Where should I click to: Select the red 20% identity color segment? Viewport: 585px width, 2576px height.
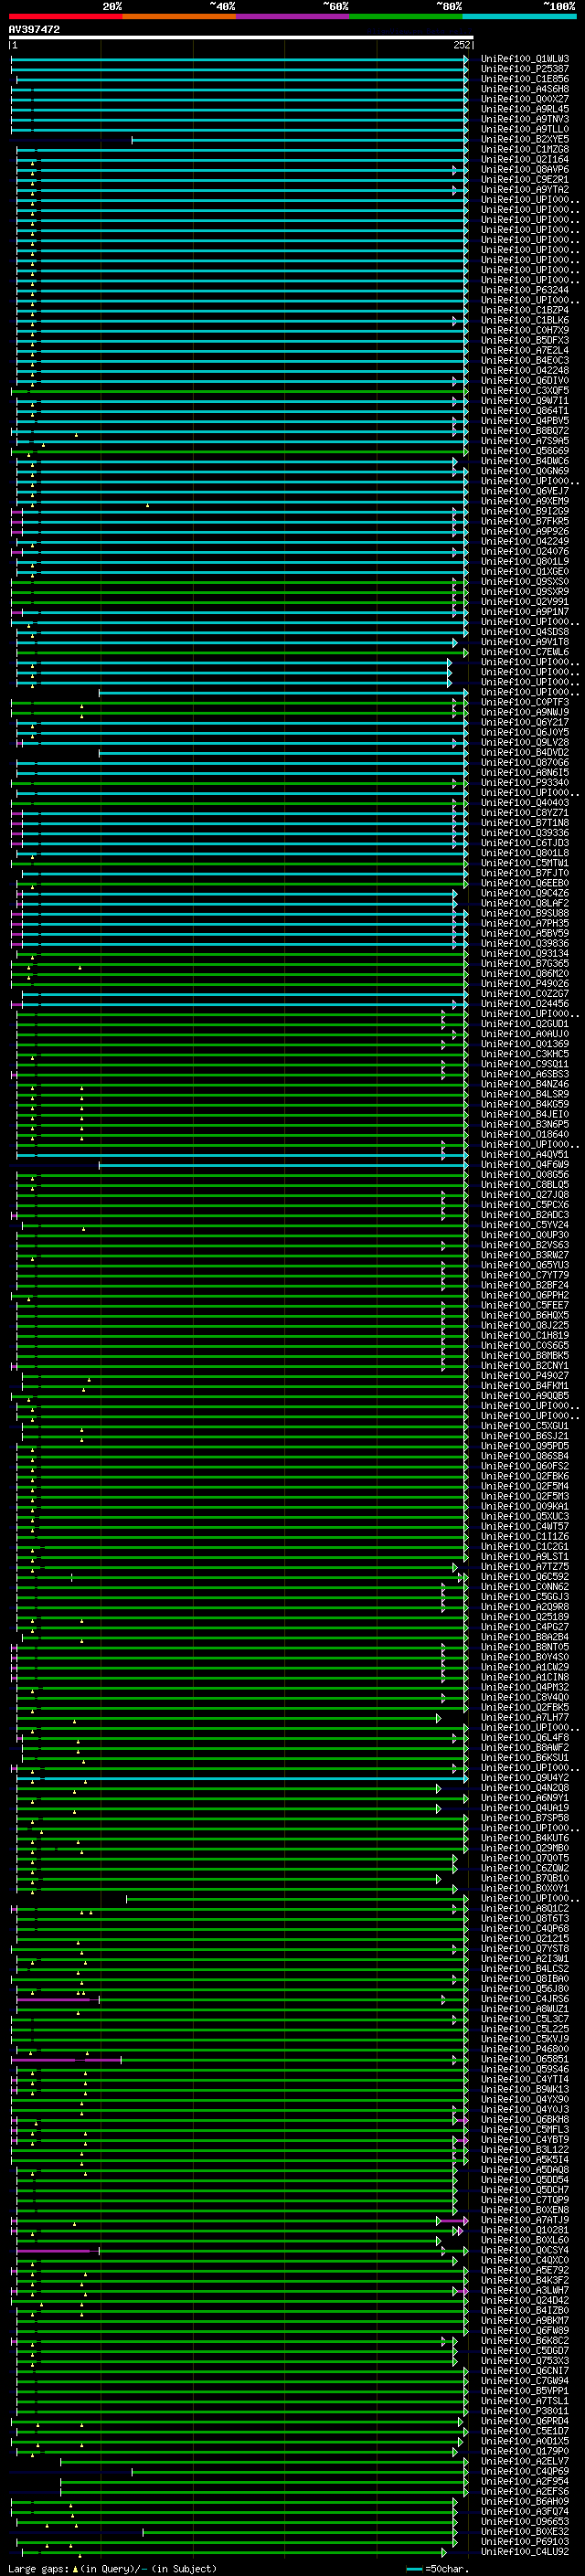tap(65, 16)
